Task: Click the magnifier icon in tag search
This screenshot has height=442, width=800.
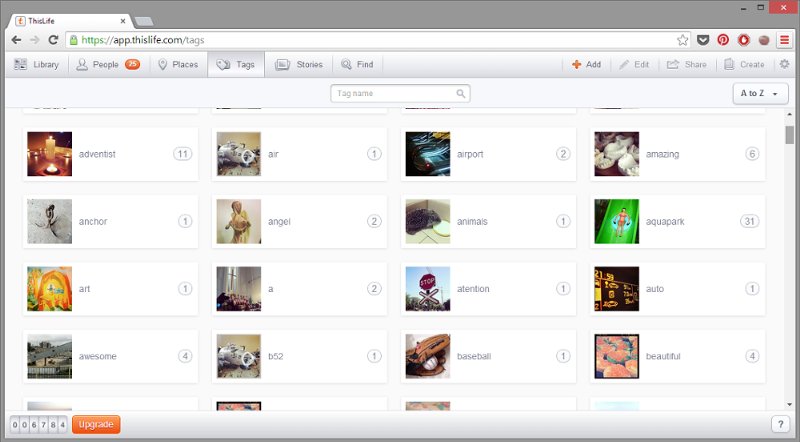Action: (x=460, y=93)
